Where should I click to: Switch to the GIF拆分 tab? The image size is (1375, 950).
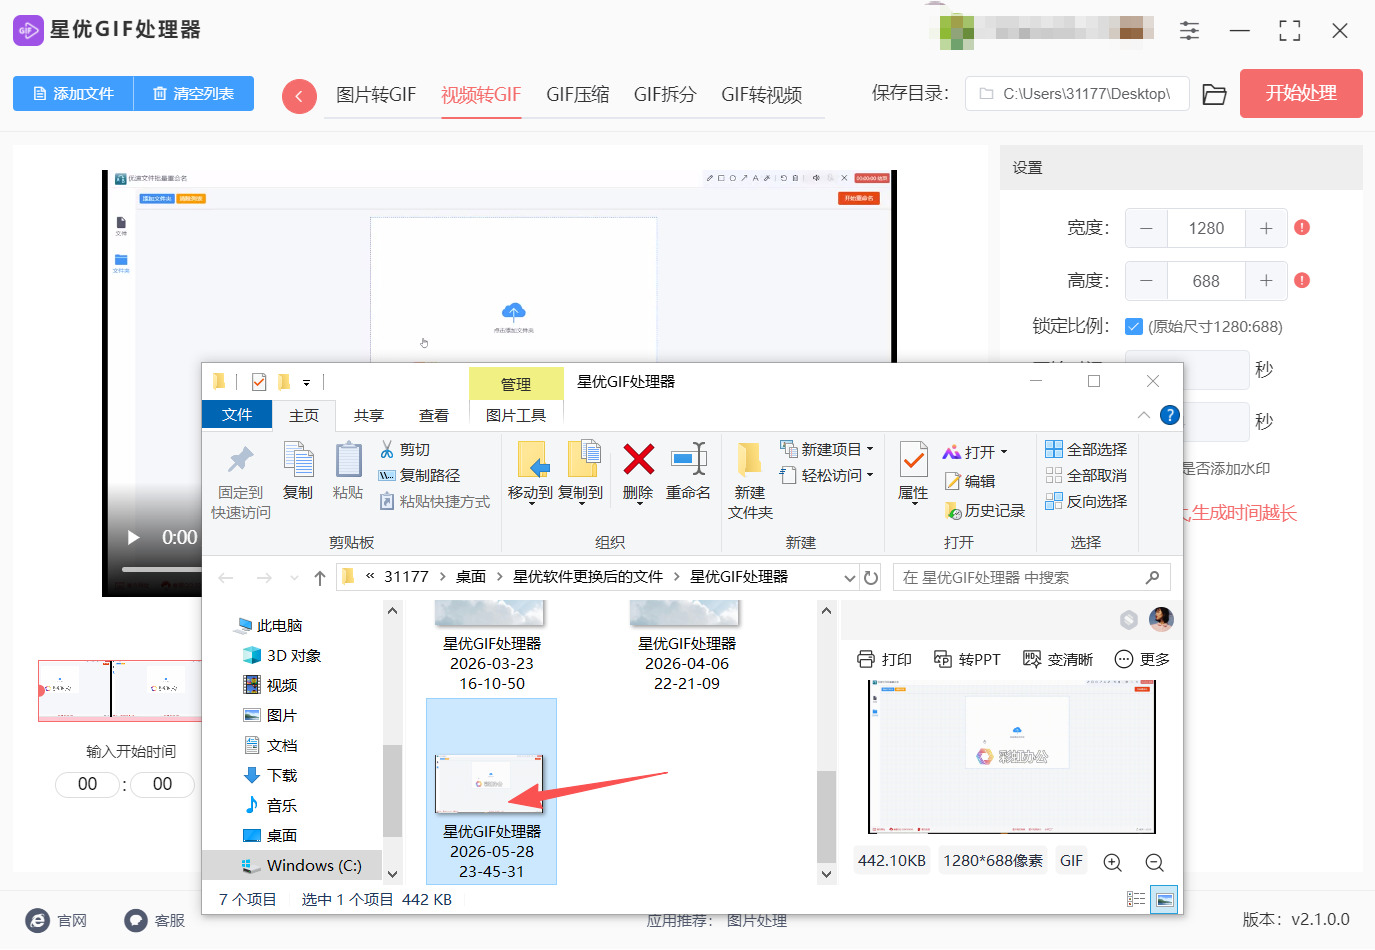click(665, 95)
